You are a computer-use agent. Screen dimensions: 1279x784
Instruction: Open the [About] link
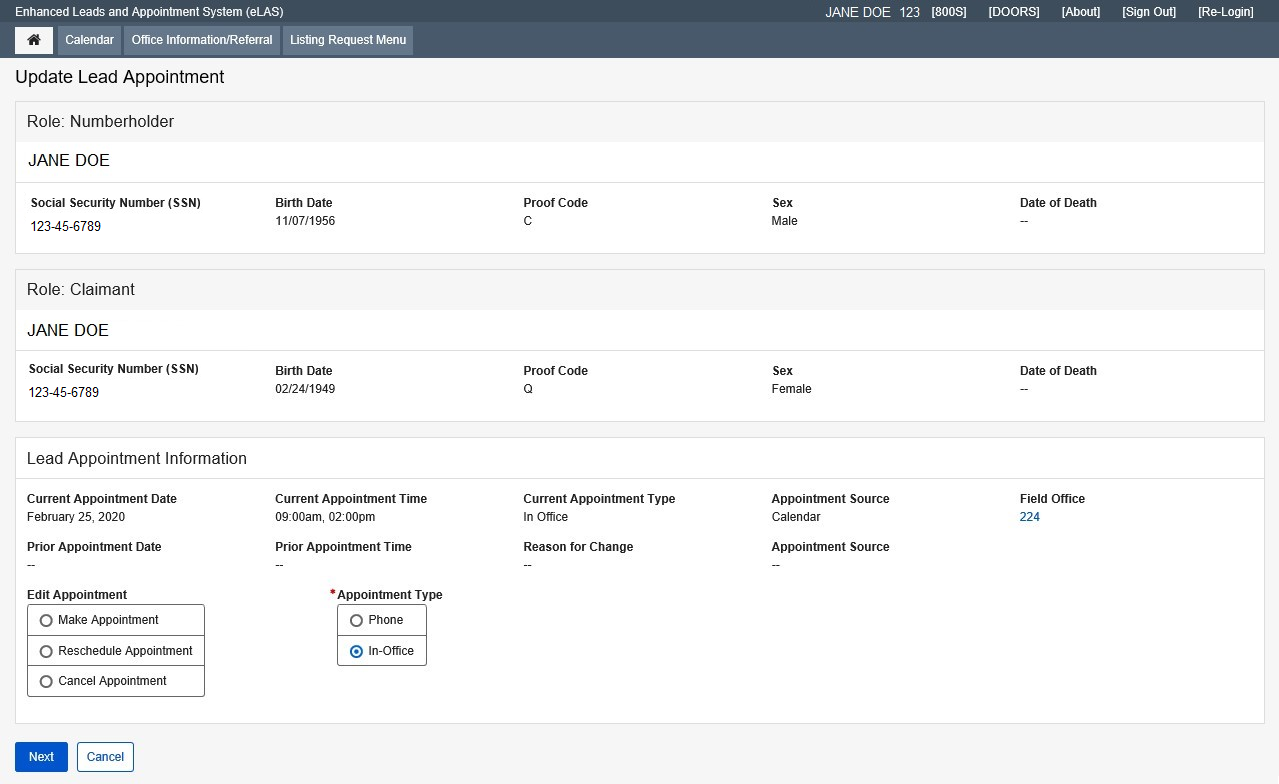[x=1081, y=12]
